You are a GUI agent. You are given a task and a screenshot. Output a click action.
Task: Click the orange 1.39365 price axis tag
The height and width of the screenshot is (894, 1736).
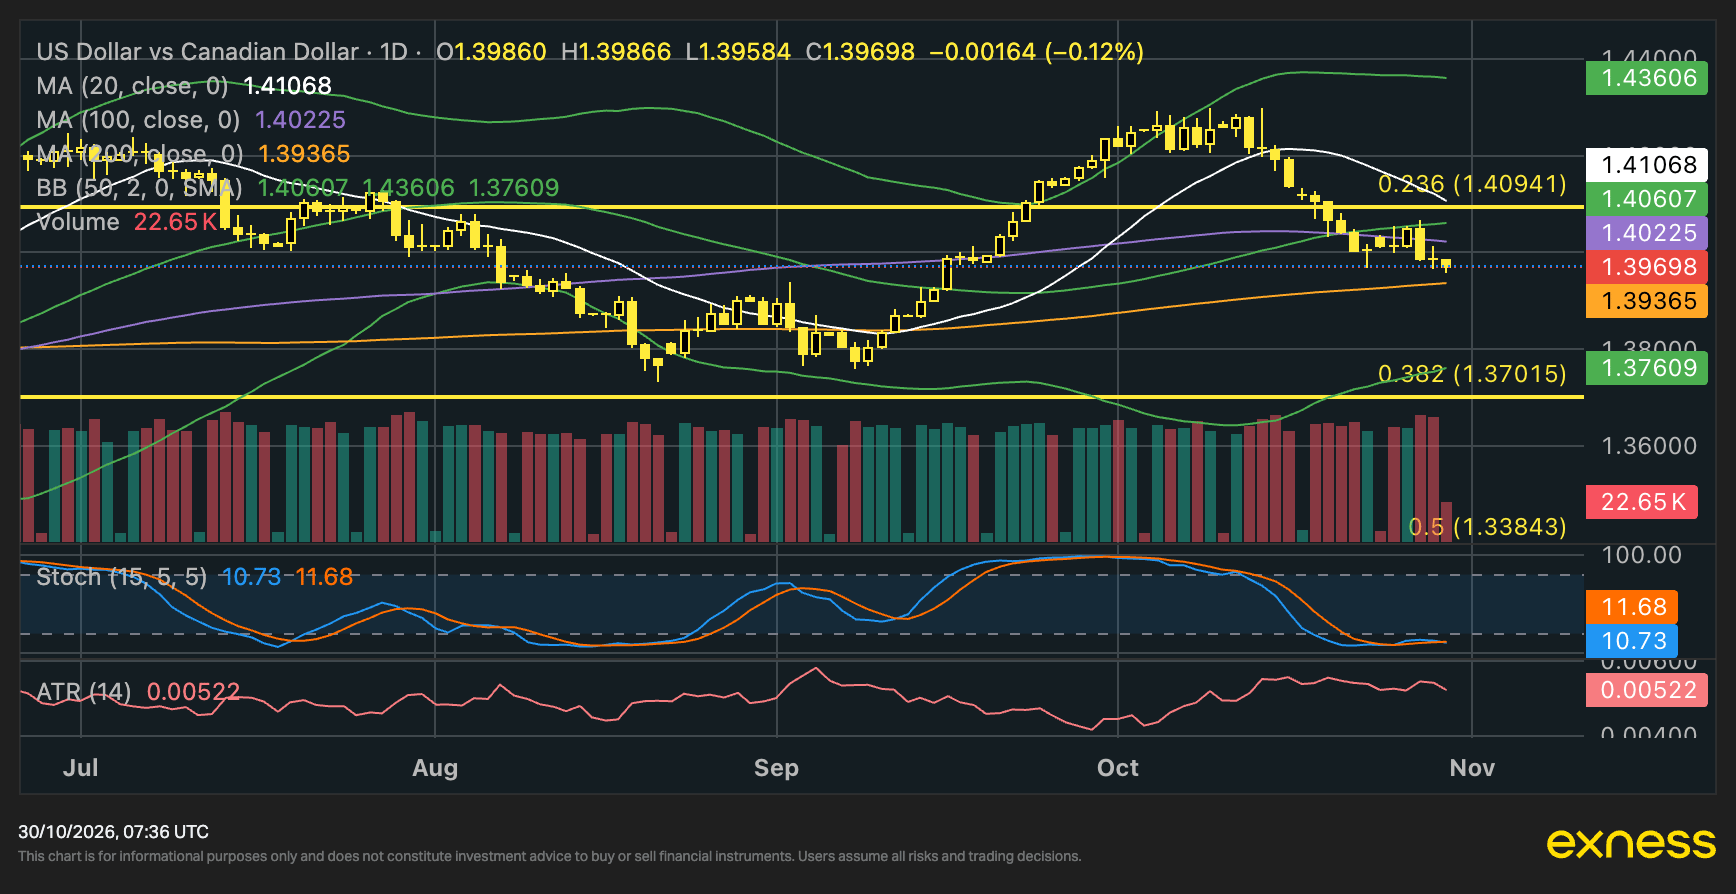pyautogui.click(x=1647, y=301)
